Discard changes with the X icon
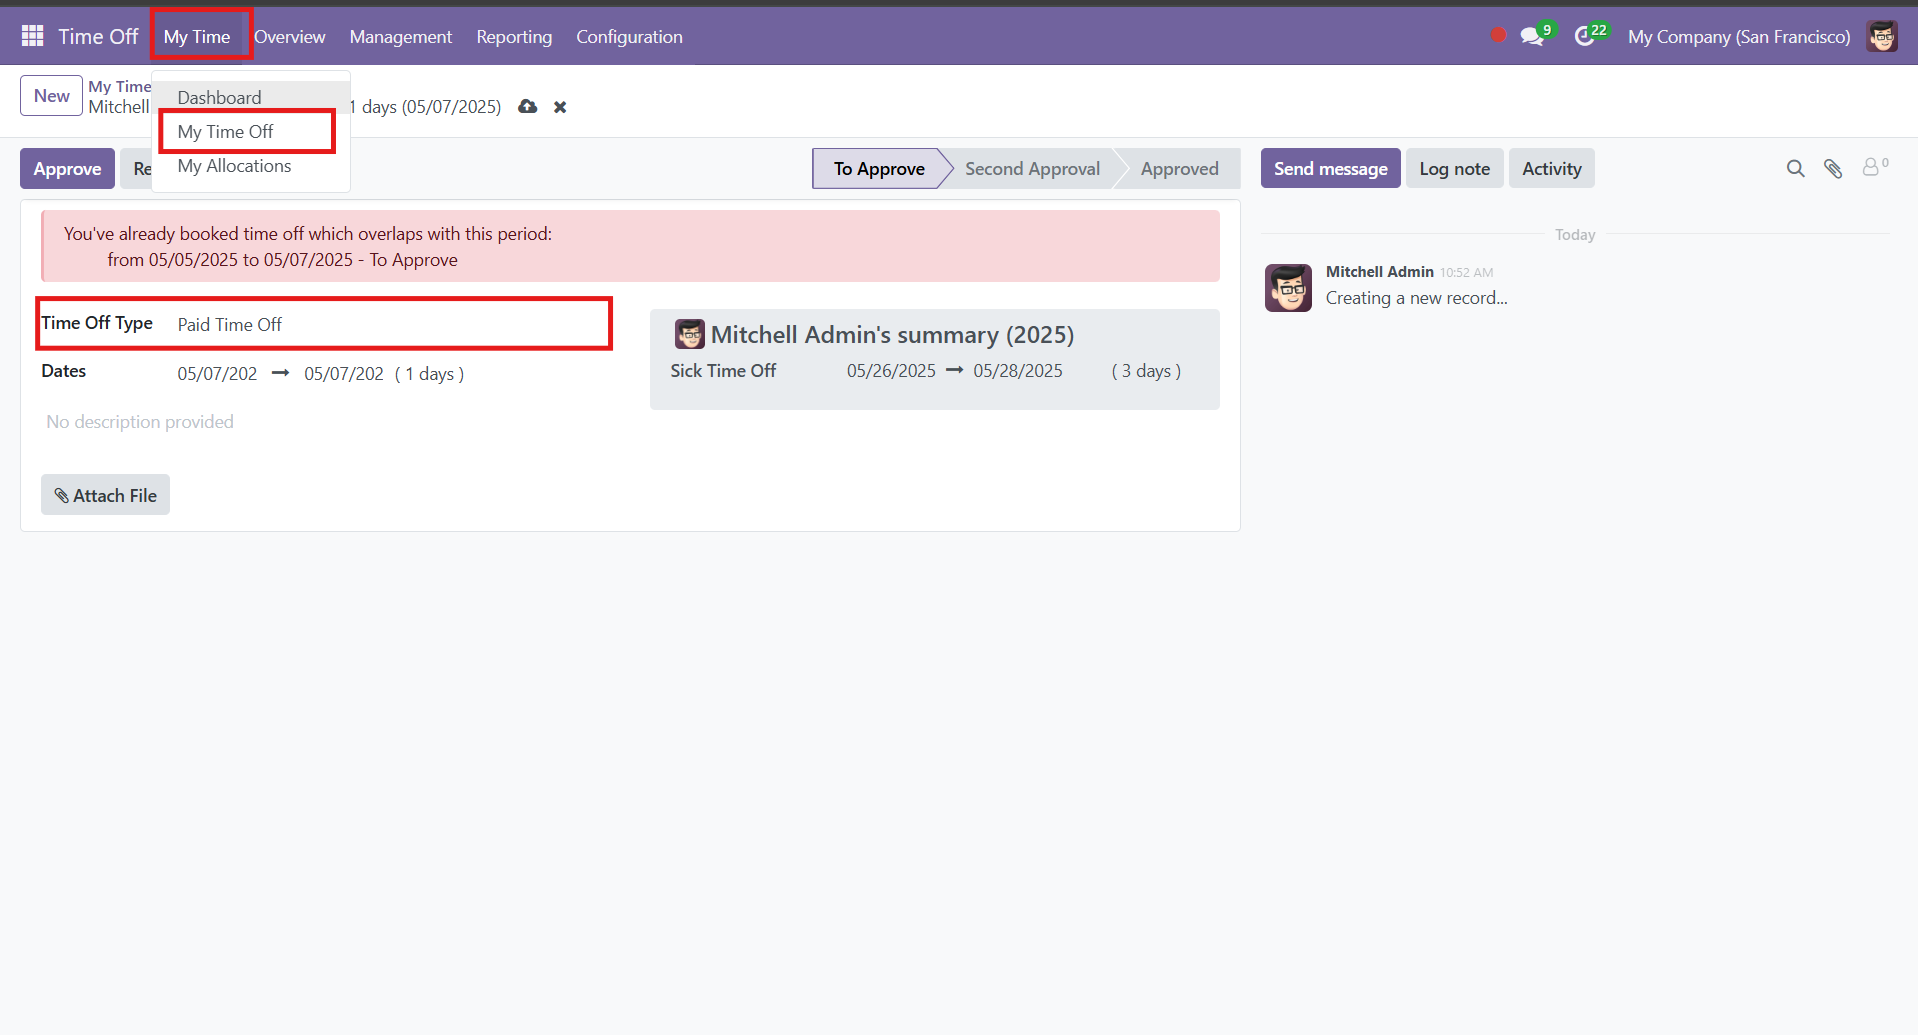Viewport: 1918px width, 1035px height. (559, 107)
